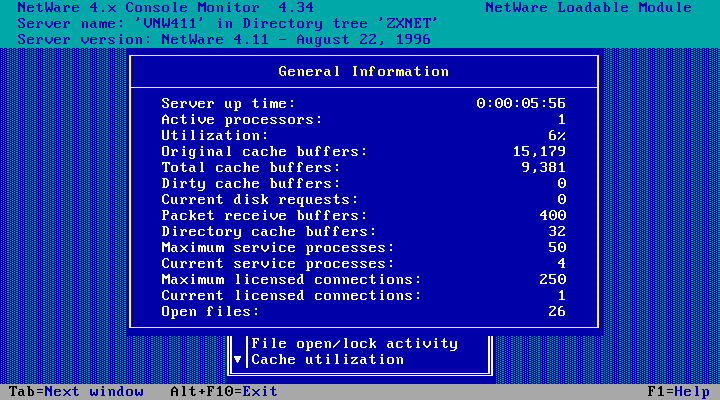Click Dirty cache buffers label

251,184
